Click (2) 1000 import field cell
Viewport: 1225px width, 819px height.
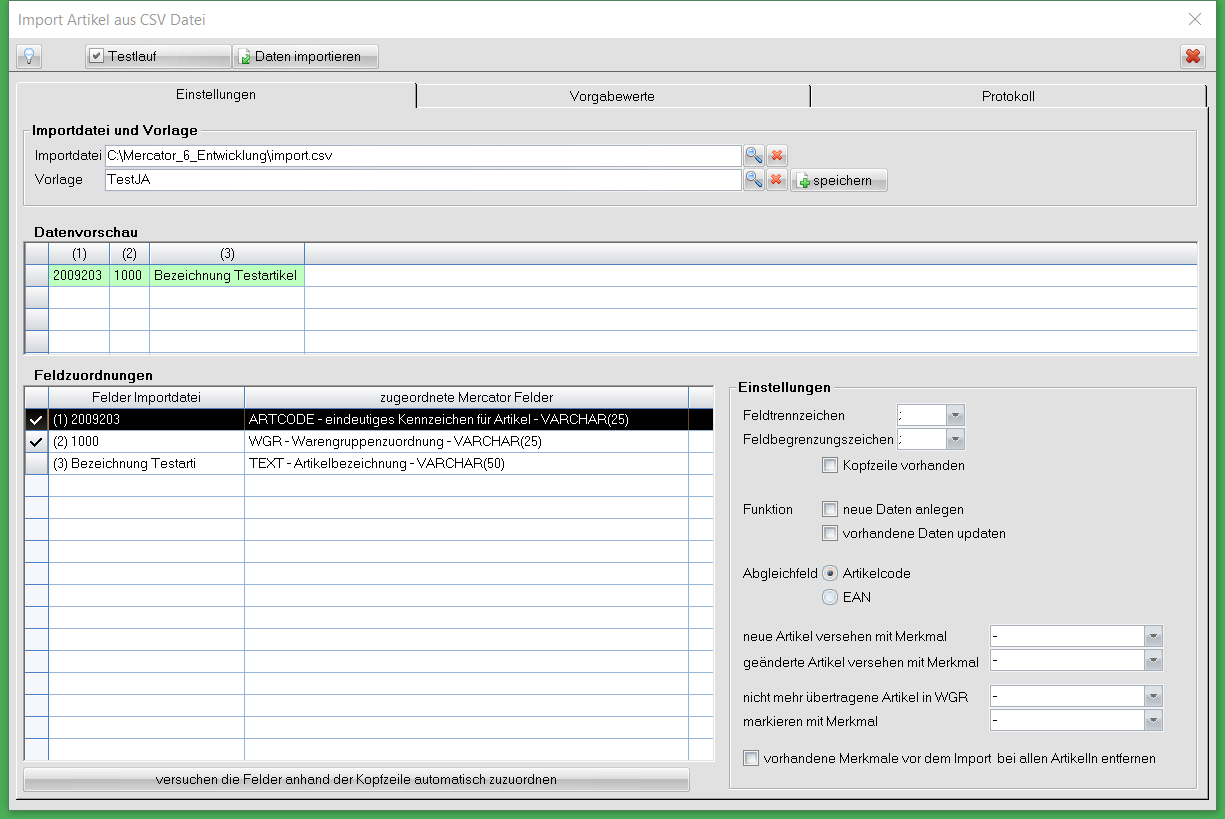pyautogui.click(x=146, y=442)
